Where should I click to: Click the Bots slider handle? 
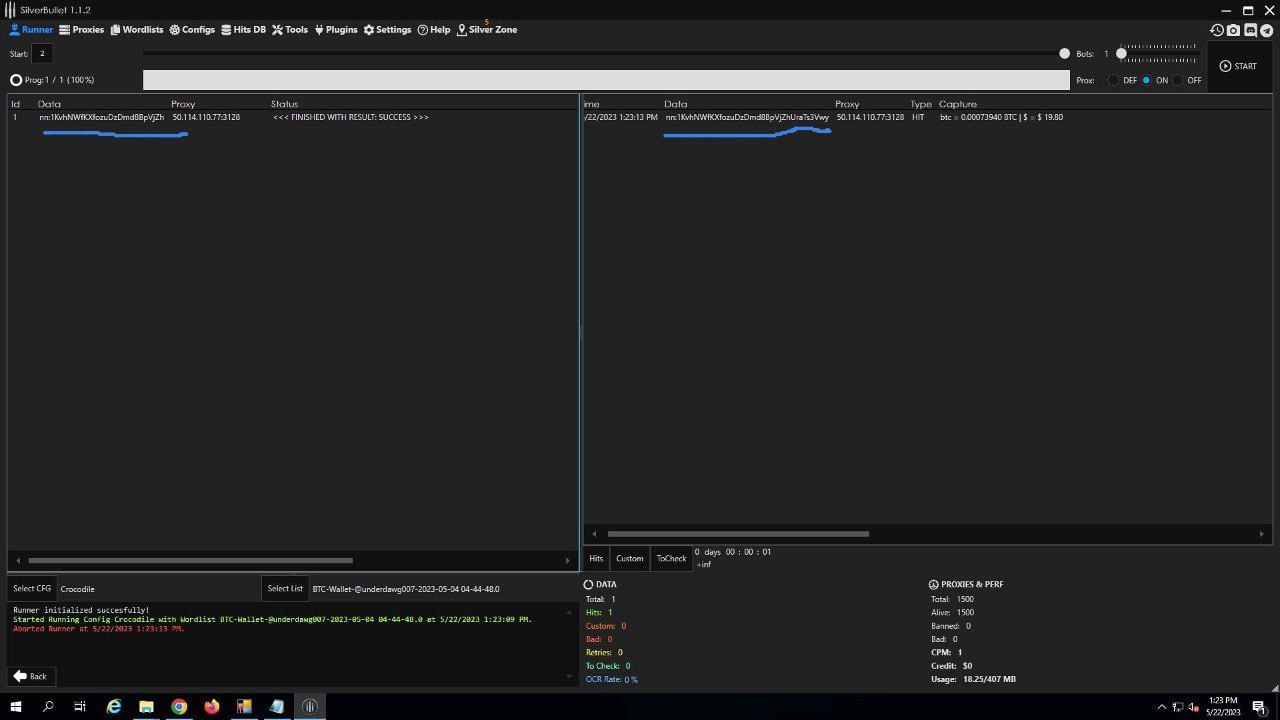coord(1121,54)
